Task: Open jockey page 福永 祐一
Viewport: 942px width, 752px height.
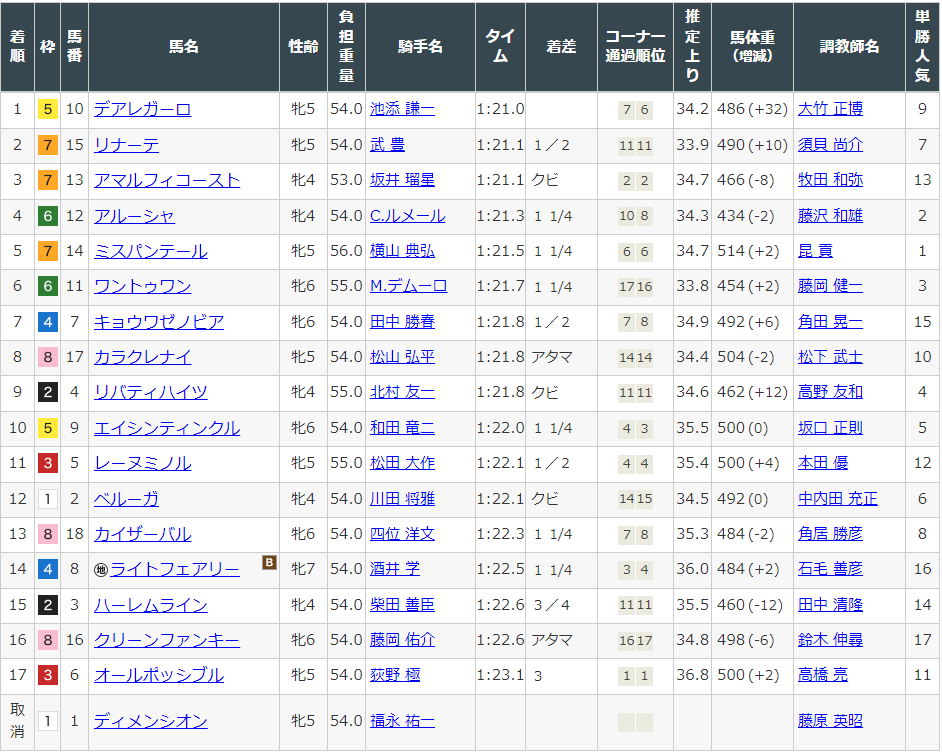Action: tap(402, 721)
